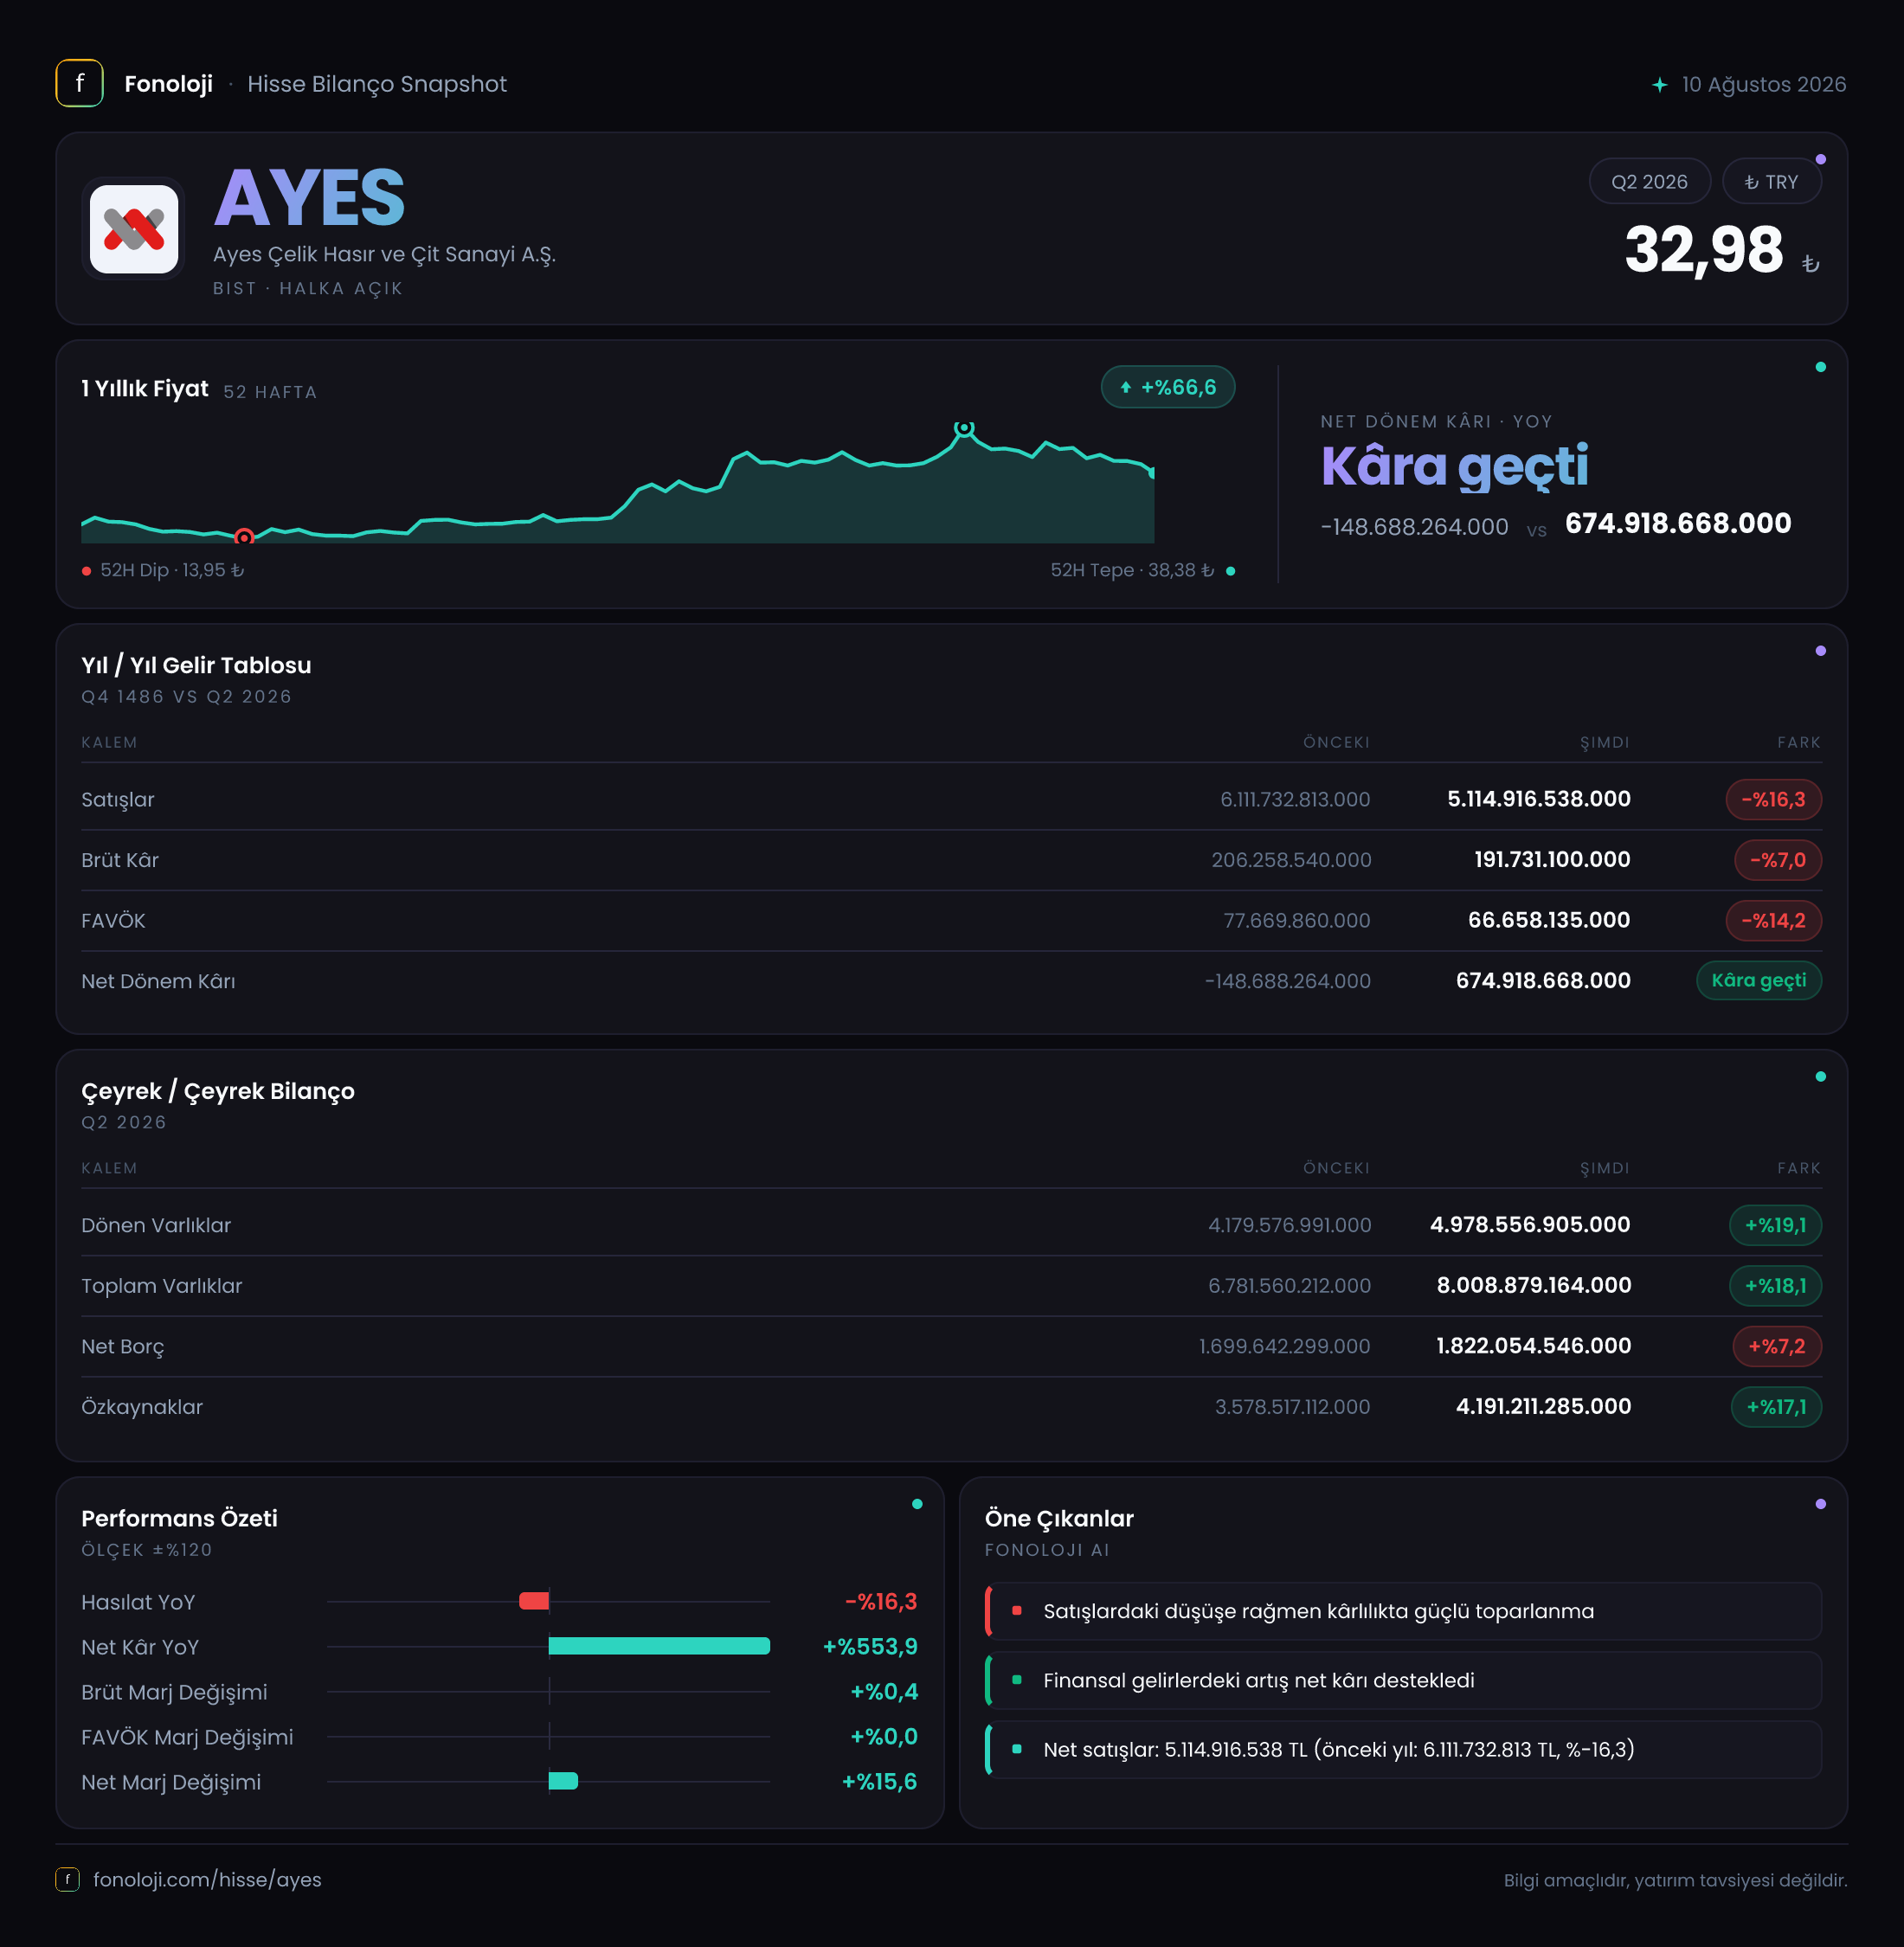The height and width of the screenshot is (1947, 1904).
Task: Click the +%17,1 badge for Özkaynaklar
Action: [x=1776, y=1407]
